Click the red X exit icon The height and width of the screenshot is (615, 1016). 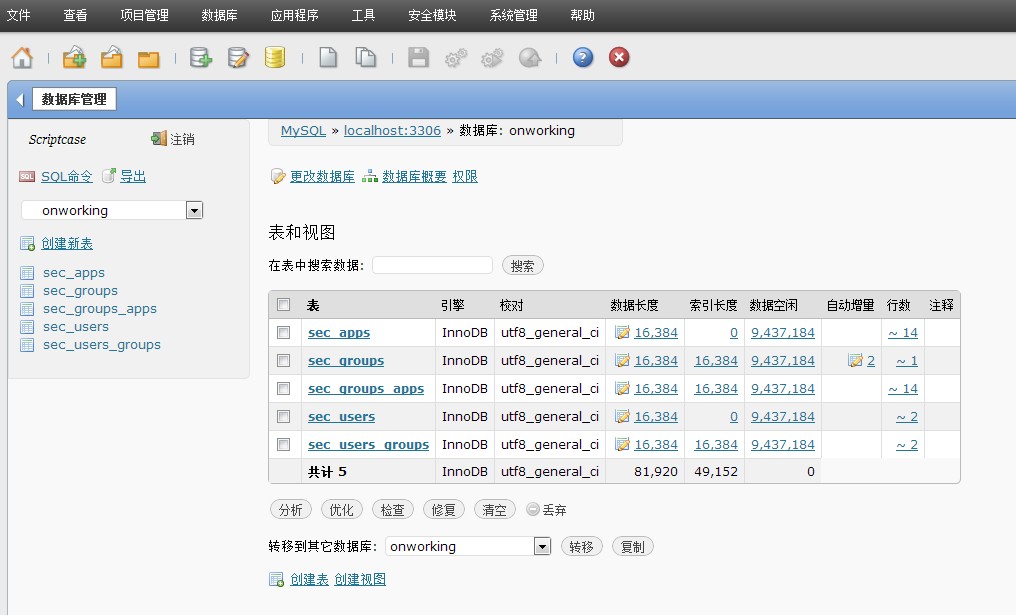point(619,57)
